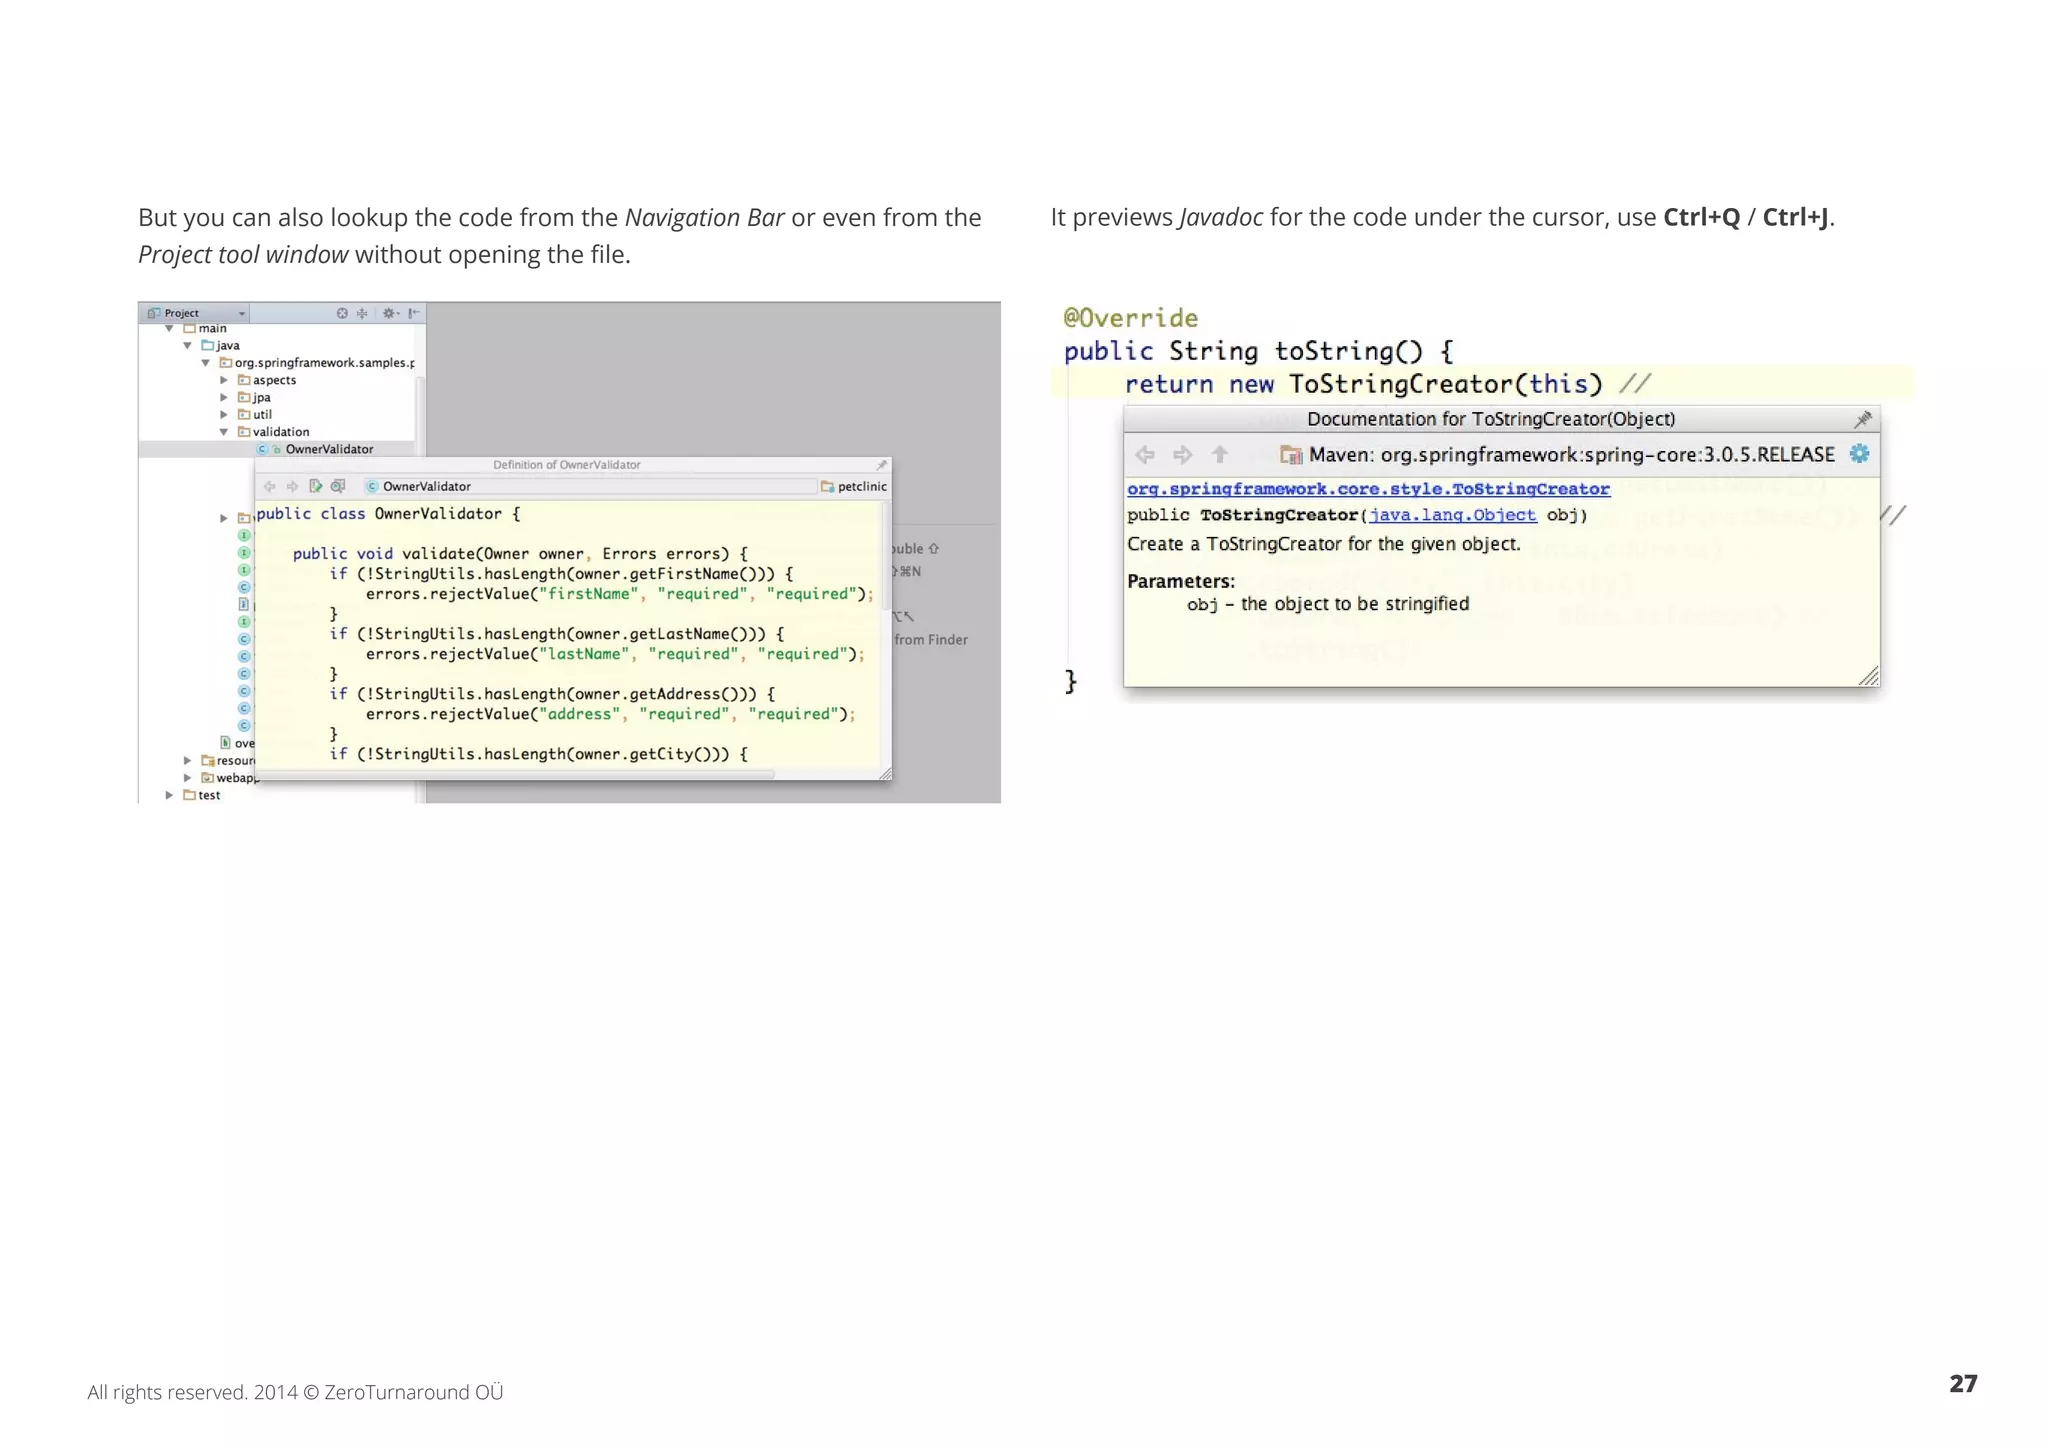The height and width of the screenshot is (1448, 2048).
Task: Click the @Override annotation in the editor
Action: click(x=1130, y=318)
